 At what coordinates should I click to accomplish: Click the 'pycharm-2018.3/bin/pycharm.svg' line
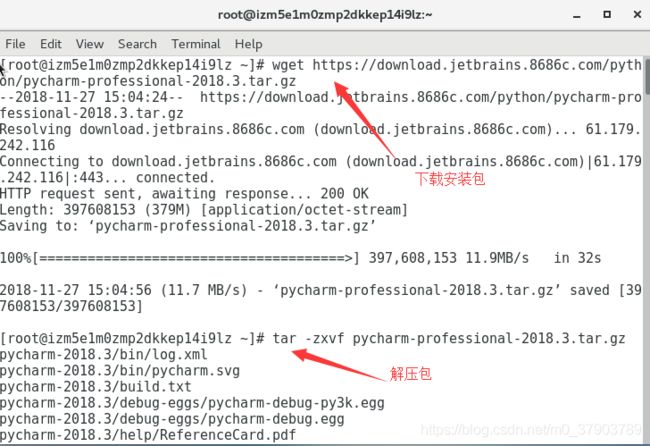click(120, 371)
